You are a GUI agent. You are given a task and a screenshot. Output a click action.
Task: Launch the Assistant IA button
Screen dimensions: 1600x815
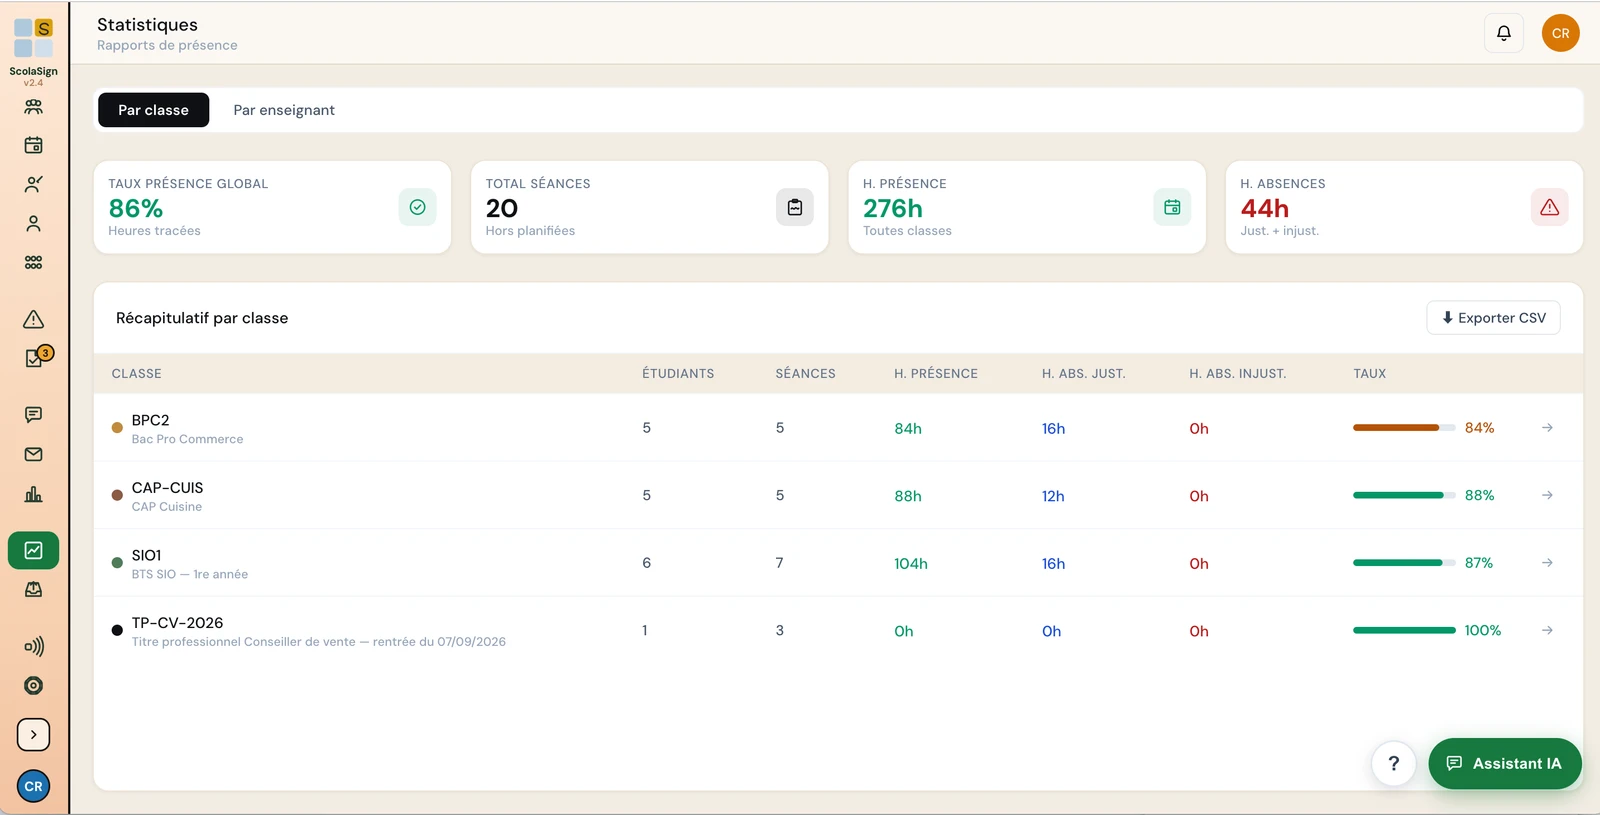pos(1504,763)
